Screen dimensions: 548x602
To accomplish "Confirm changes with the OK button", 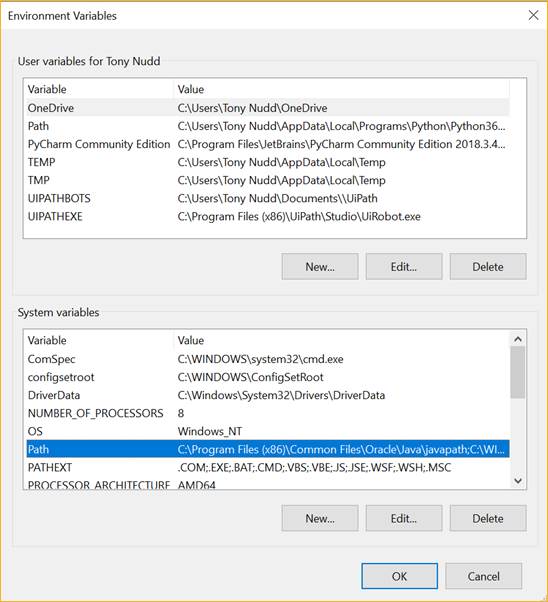I will pos(399,576).
